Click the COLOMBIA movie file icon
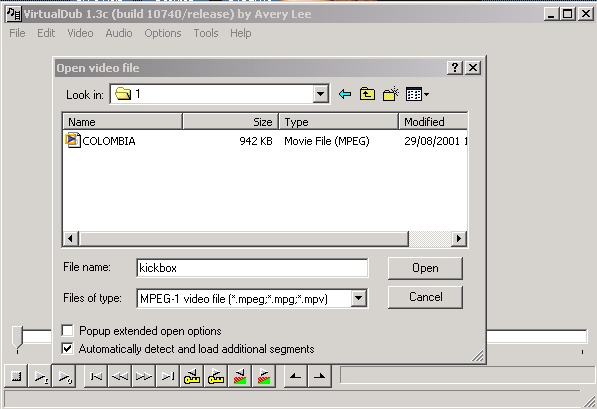 click(x=73, y=140)
